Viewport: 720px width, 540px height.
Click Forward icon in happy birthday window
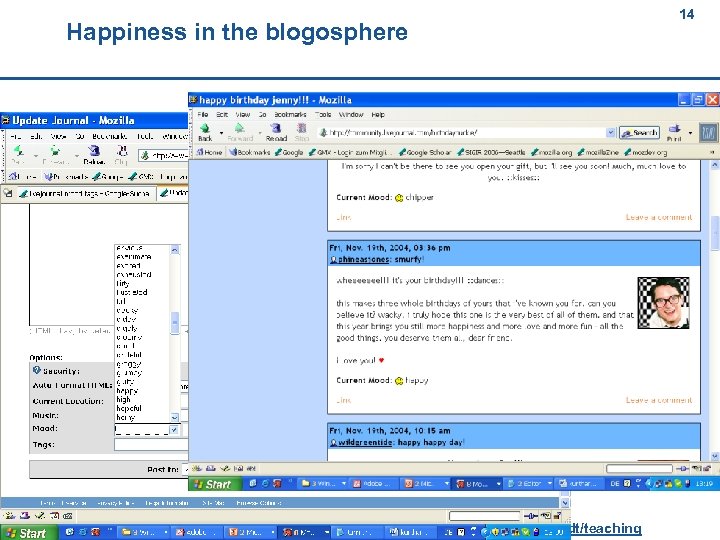click(239, 129)
